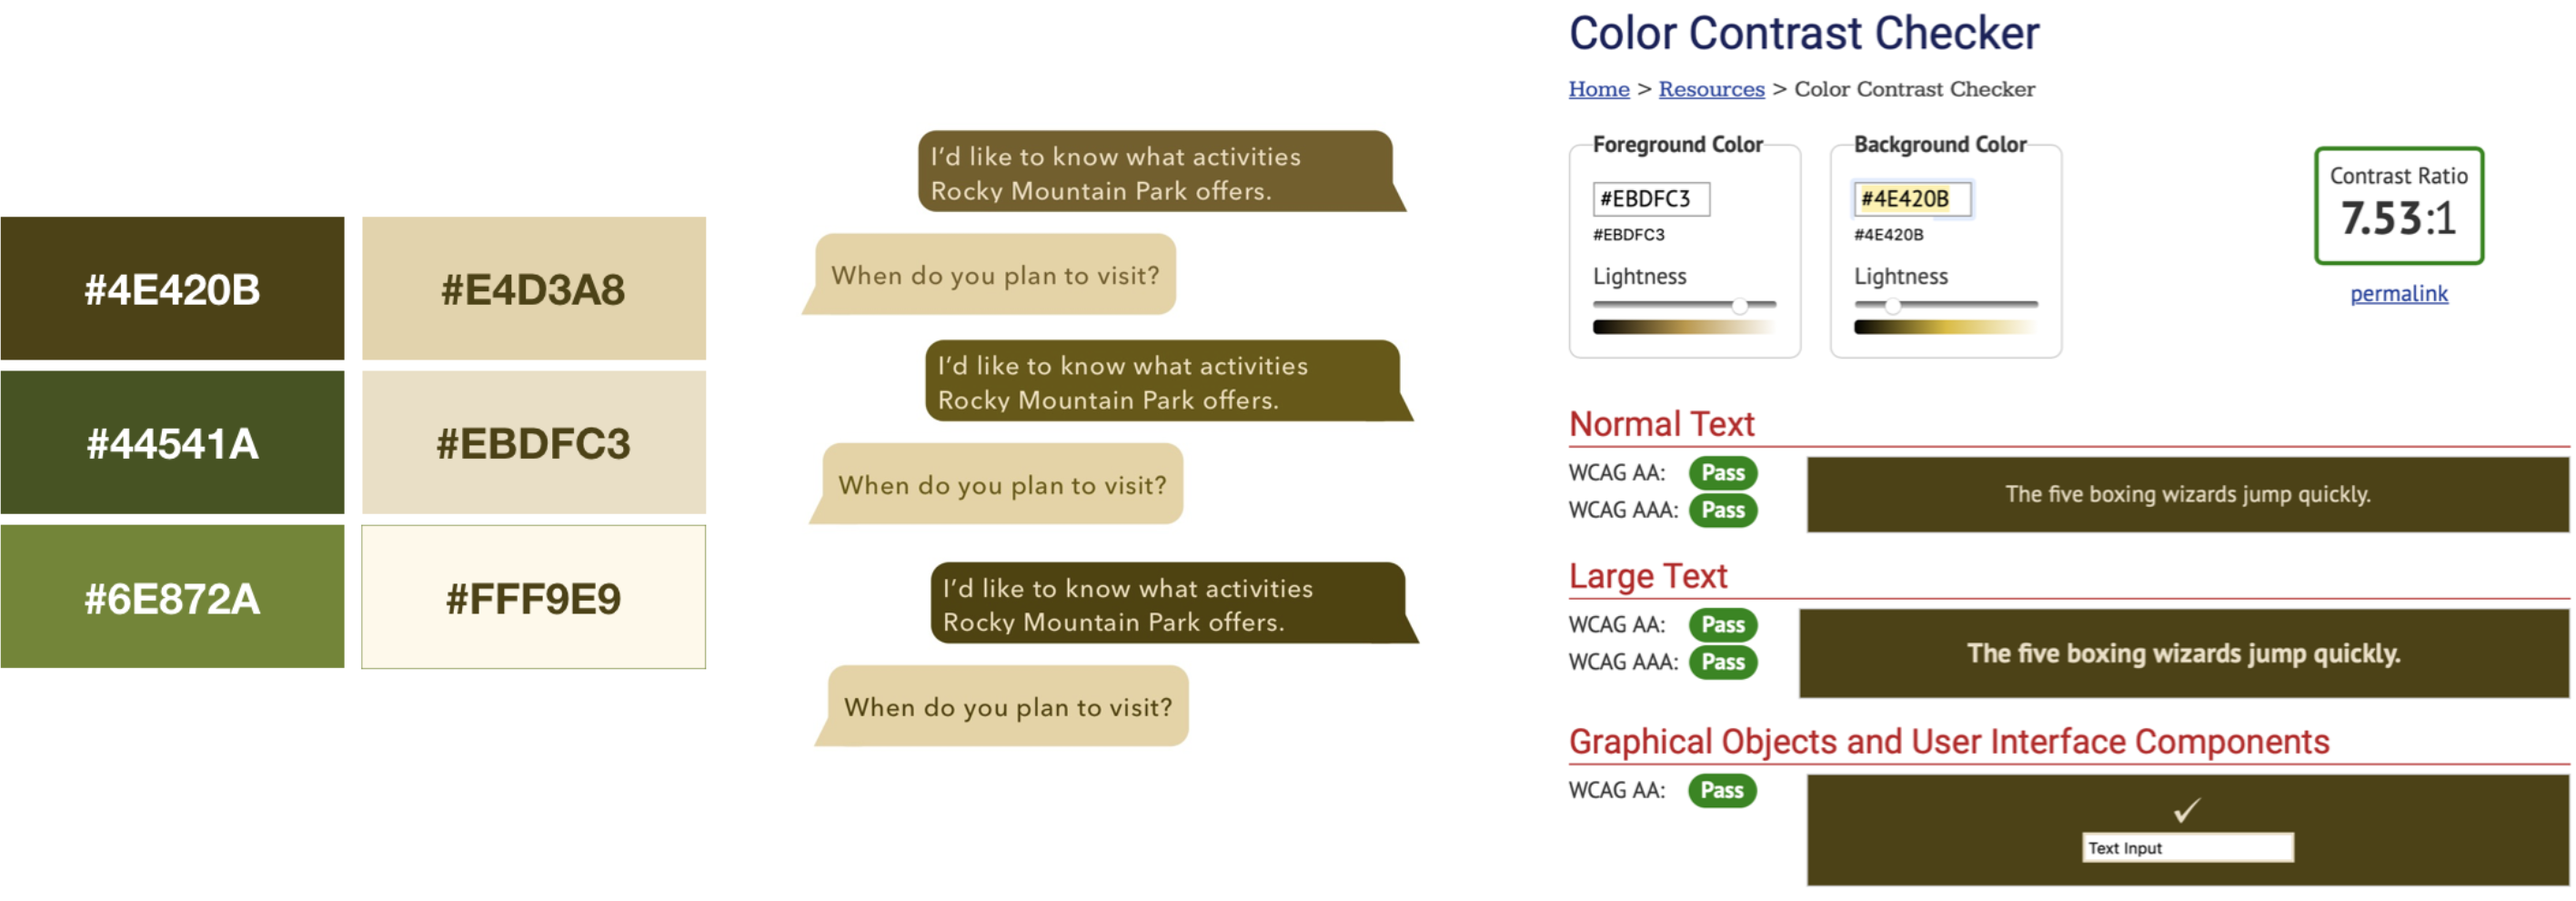Select the #FFF9E9 cream swatch
2576x901 pixels.
(533, 597)
